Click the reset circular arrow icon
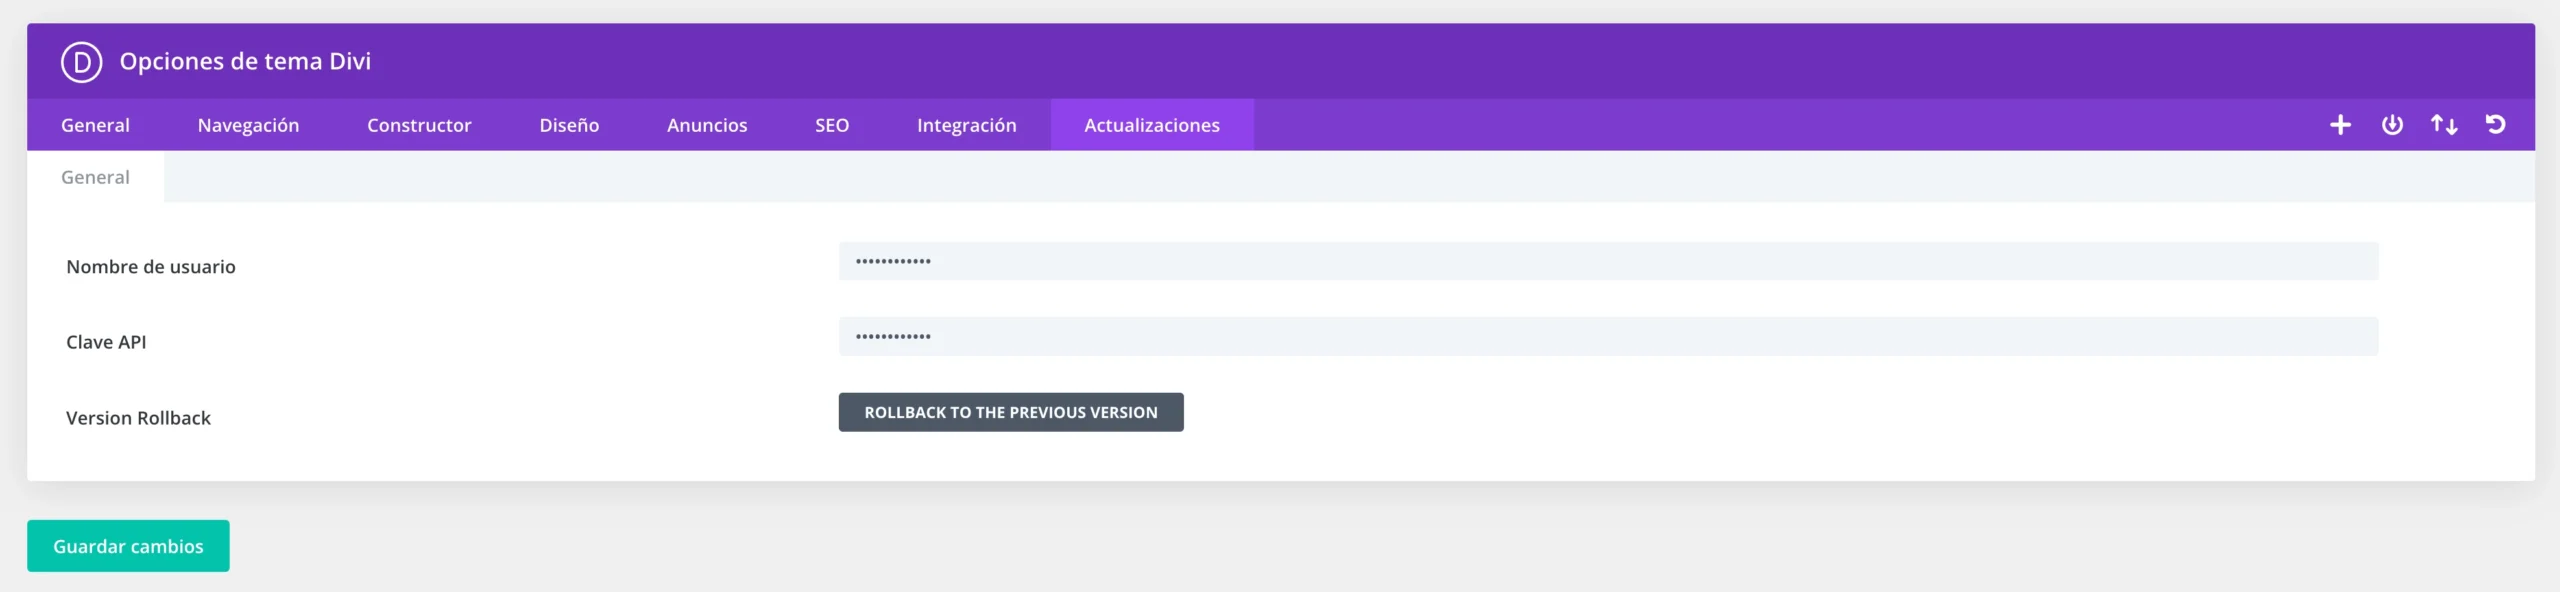The width and height of the screenshot is (2560, 592). coord(2496,125)
